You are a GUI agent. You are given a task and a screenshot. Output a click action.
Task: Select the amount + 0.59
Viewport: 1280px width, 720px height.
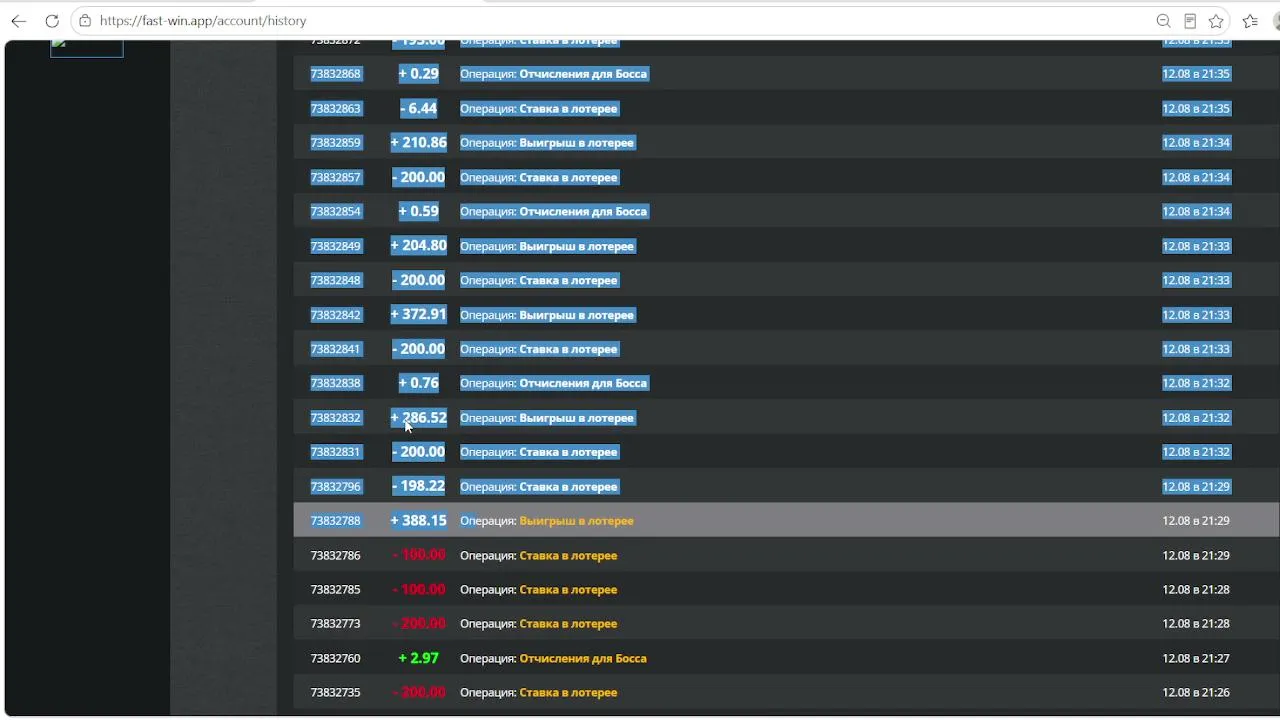[x=419, y=212]
